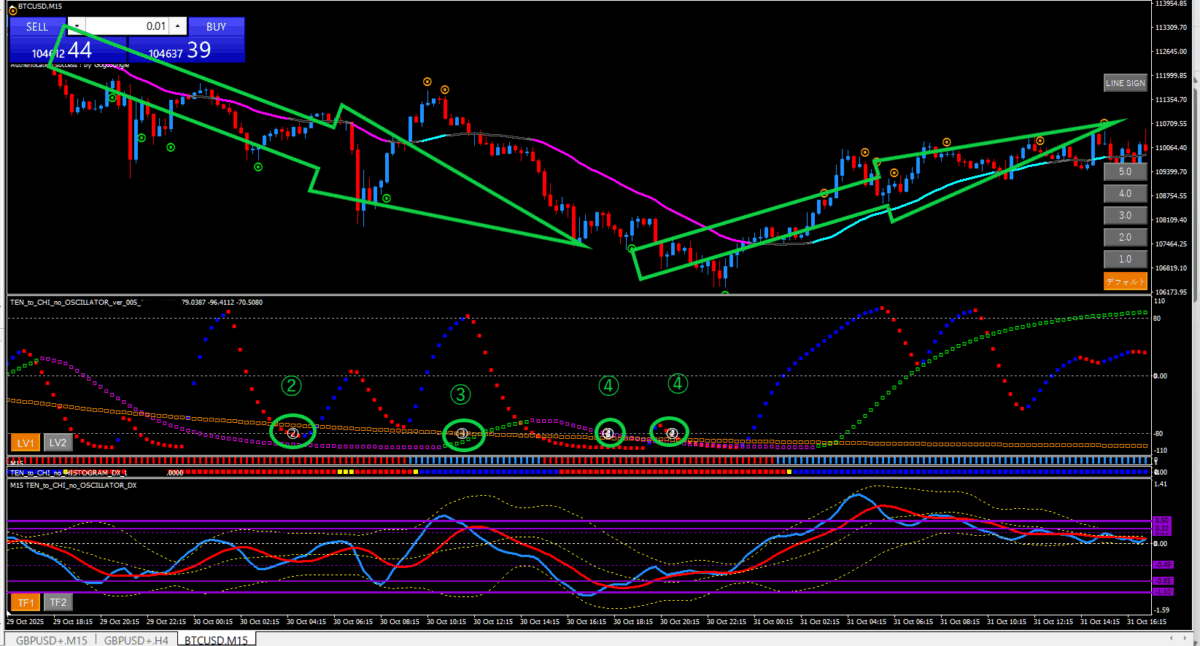The image size is (1200, 646).
Task: Click the green circled number 2 marker
Action: pyautogui.click(x=291, y=385)
